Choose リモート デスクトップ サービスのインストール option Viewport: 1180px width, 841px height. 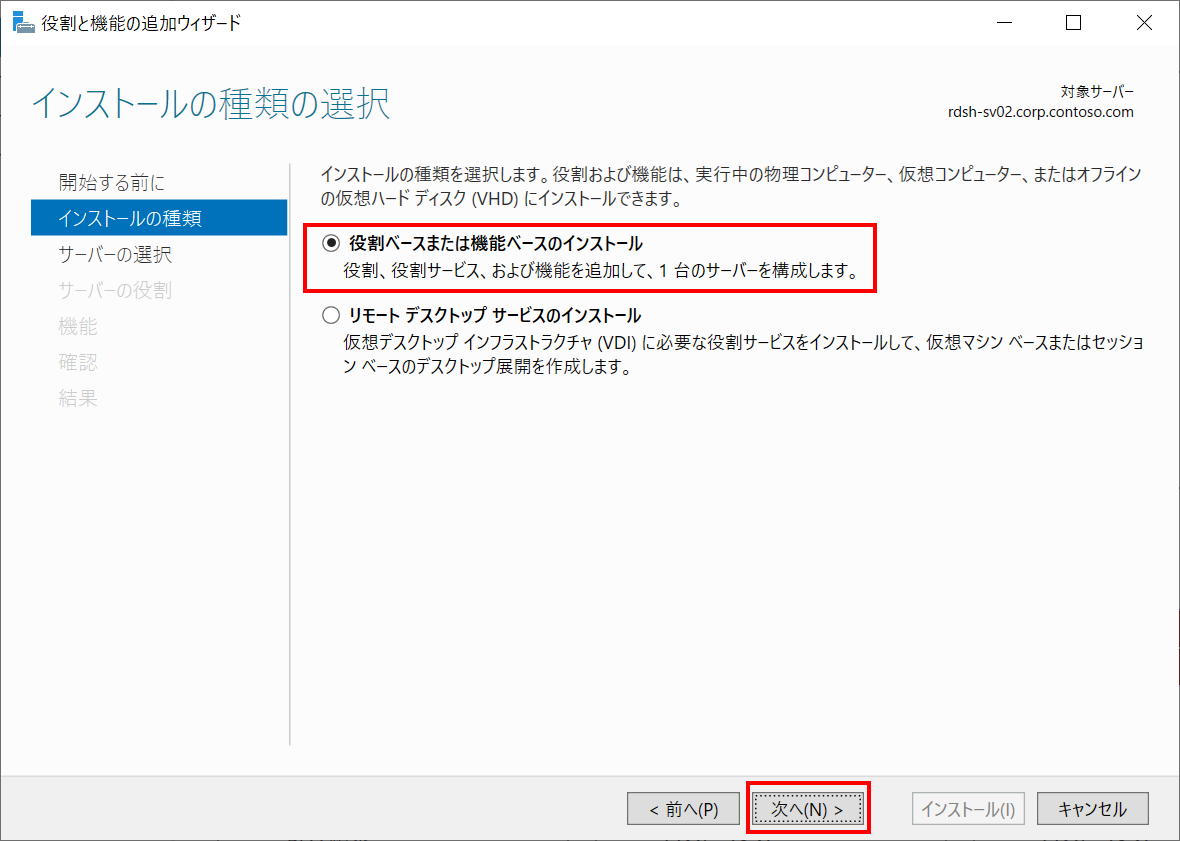click(x=330, y=315)
